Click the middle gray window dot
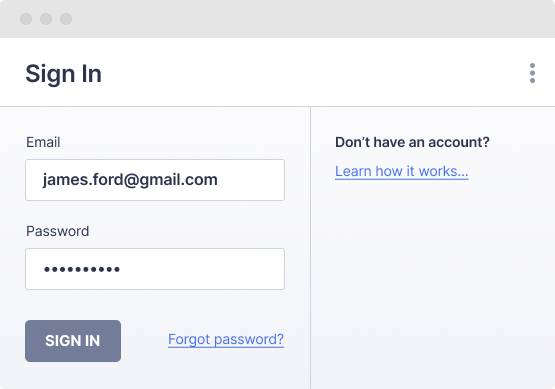This screenshot has width=555, height=389. [x=46, y=19]
